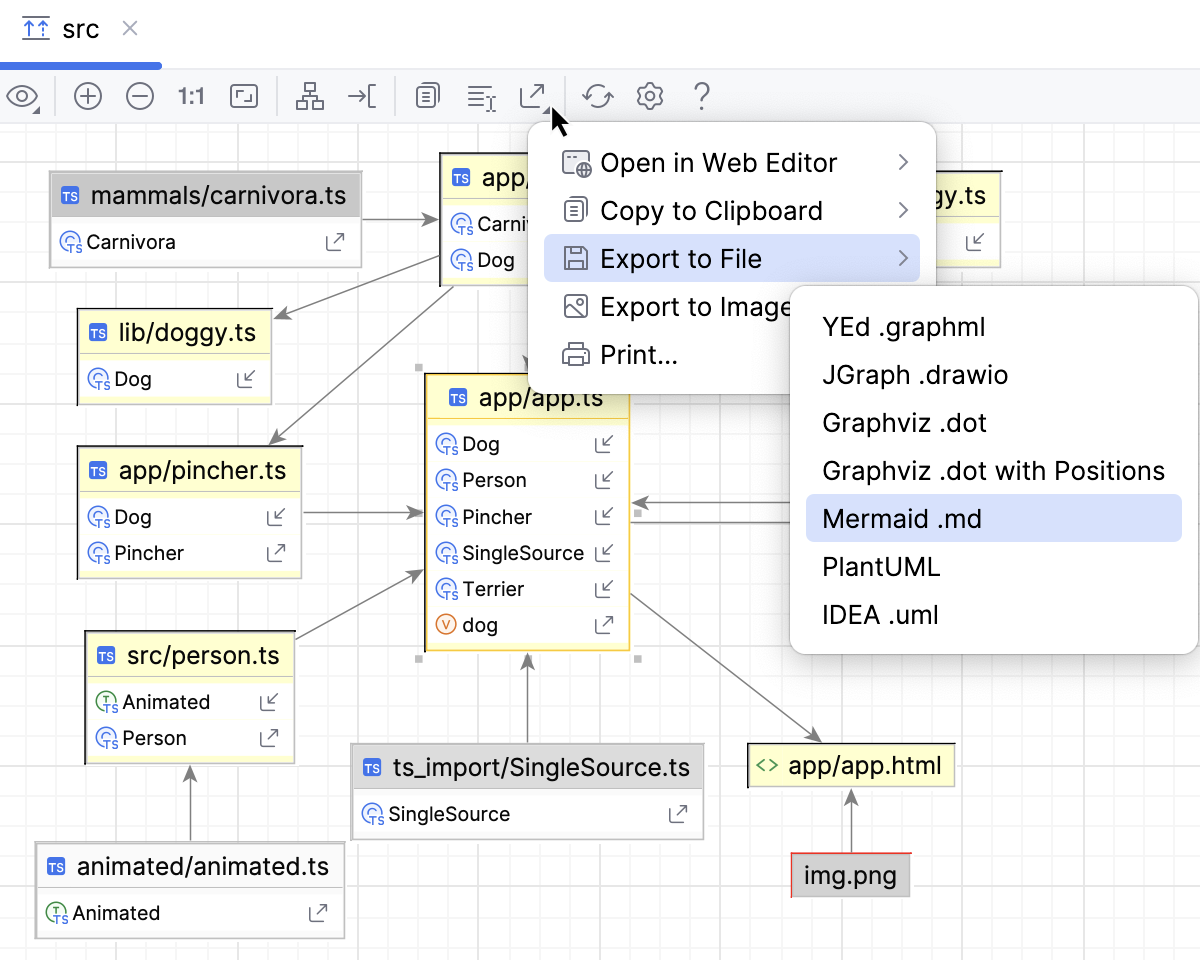Refresh the diagram data
Viewport: 1200px width, 960px height.
pos(598,97)
